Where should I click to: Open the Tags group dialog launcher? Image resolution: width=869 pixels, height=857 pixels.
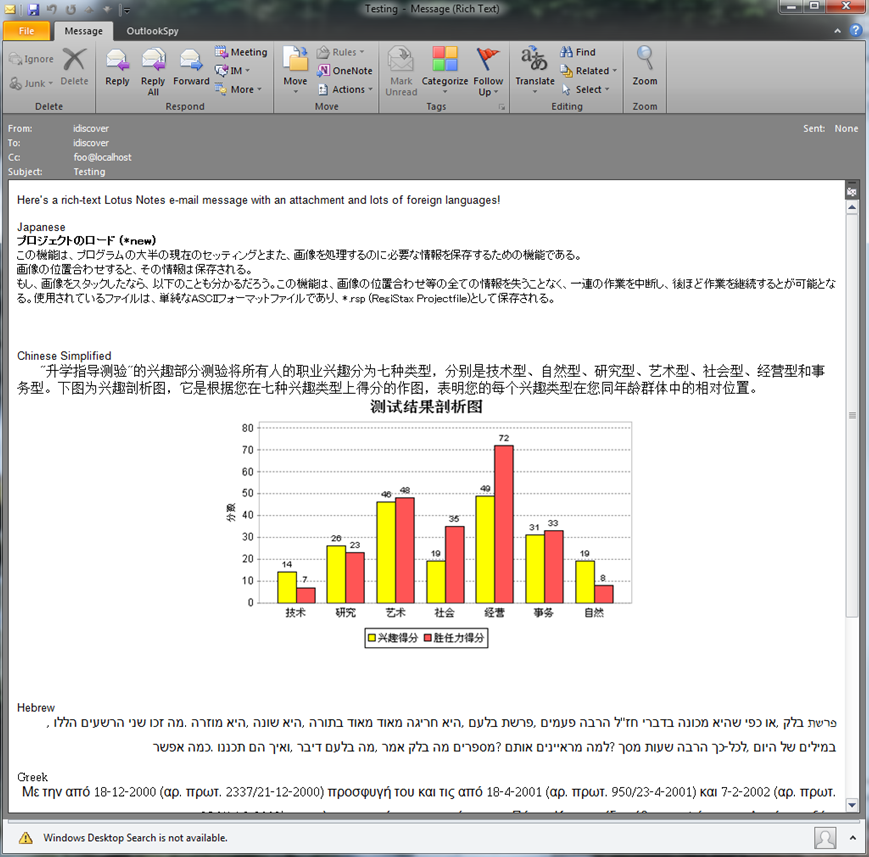pyautogui.click(x=502, y=107)
